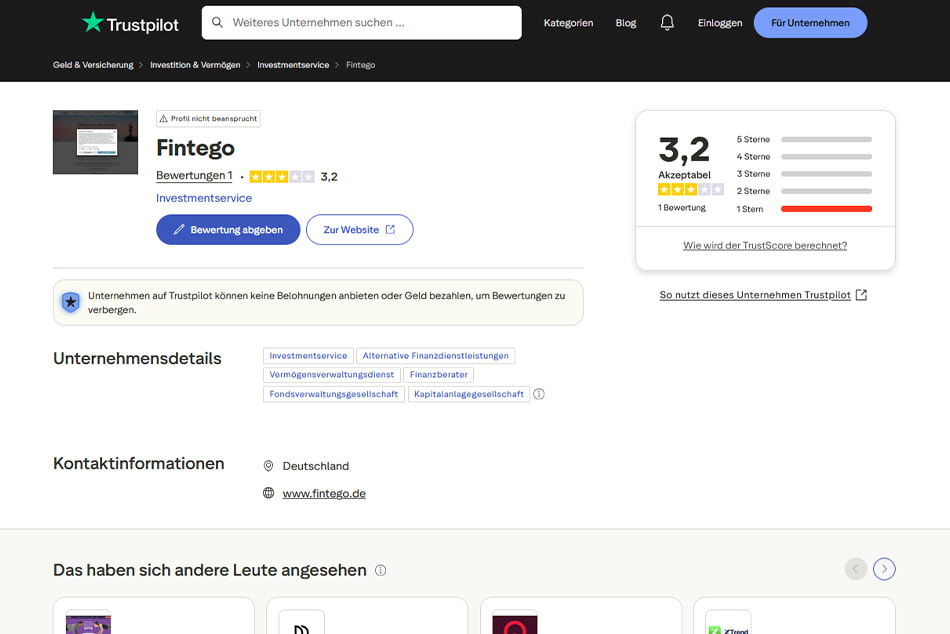This screenshot has height=634, width=950.
Task: Show previous carousel companies
Action: coord(855,569)
